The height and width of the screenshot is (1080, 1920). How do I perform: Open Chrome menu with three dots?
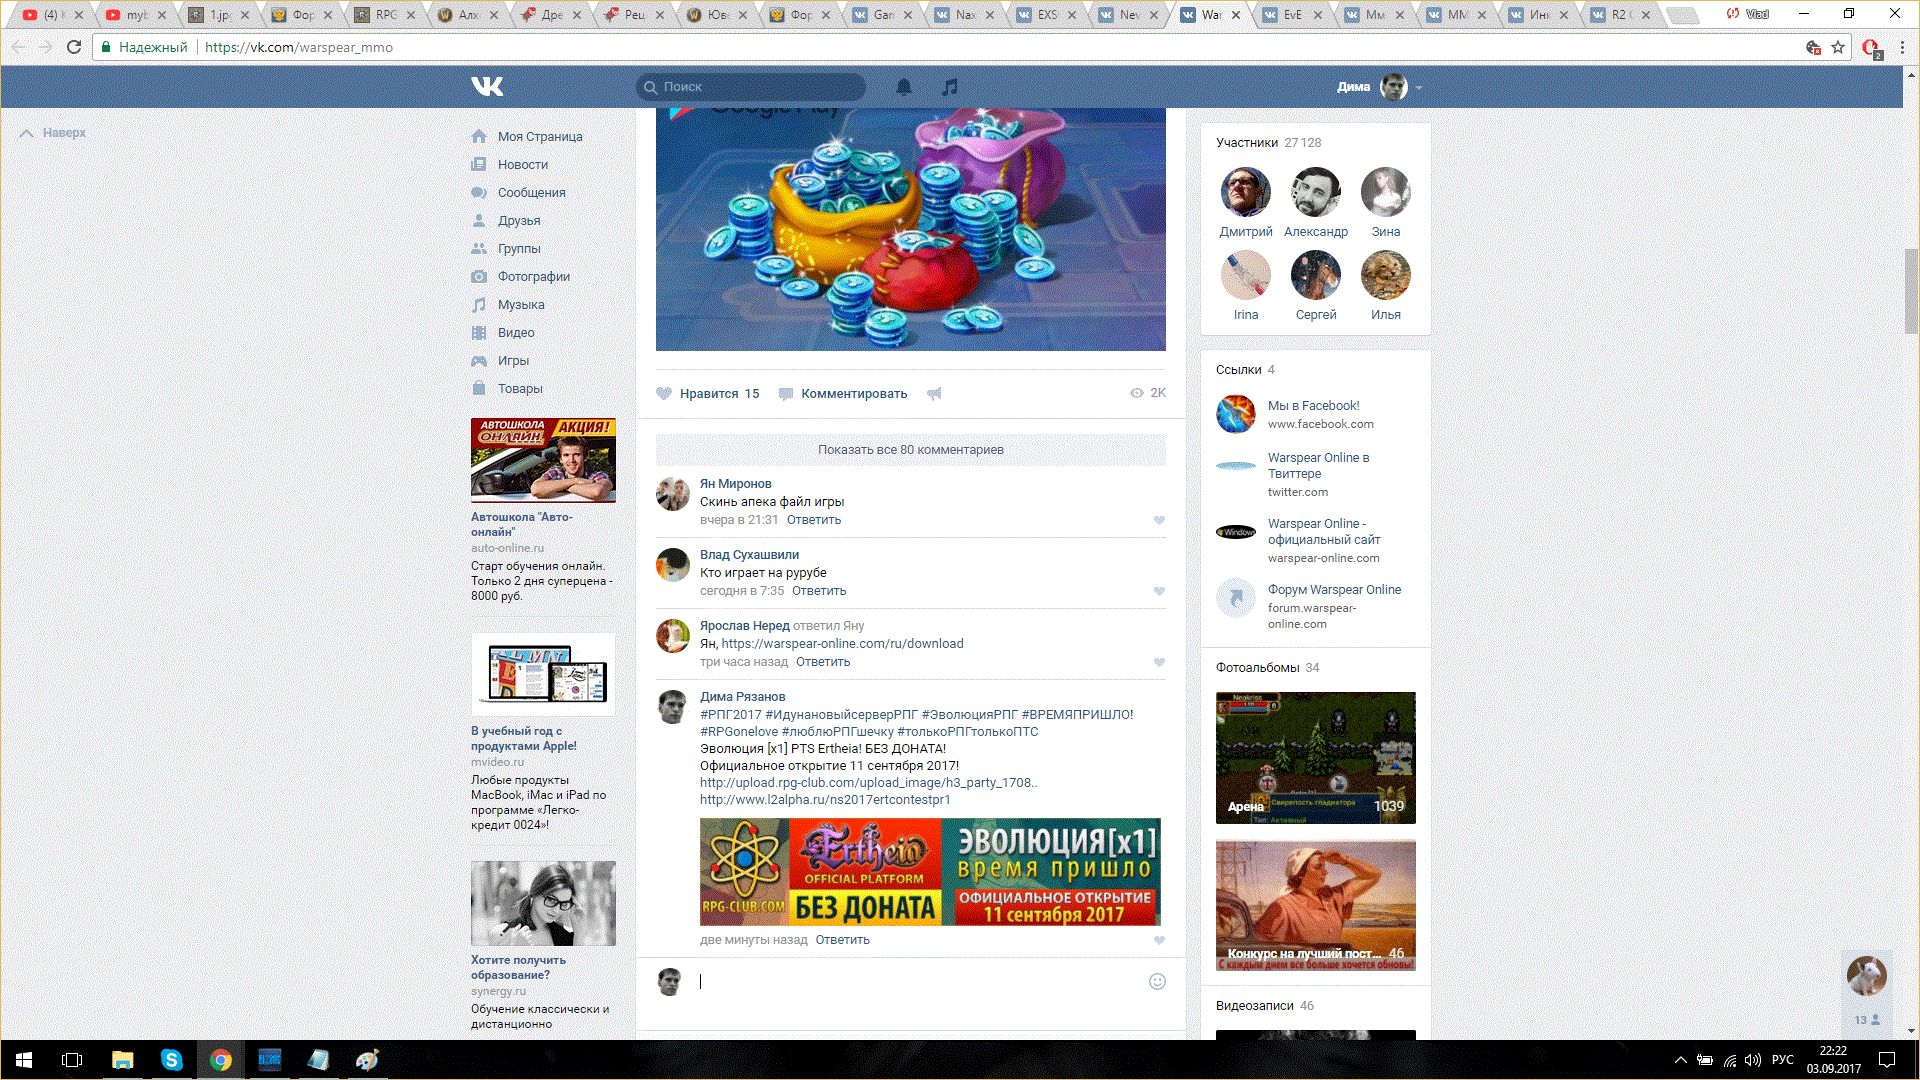pyautogui.click(x=1902, y=47)
